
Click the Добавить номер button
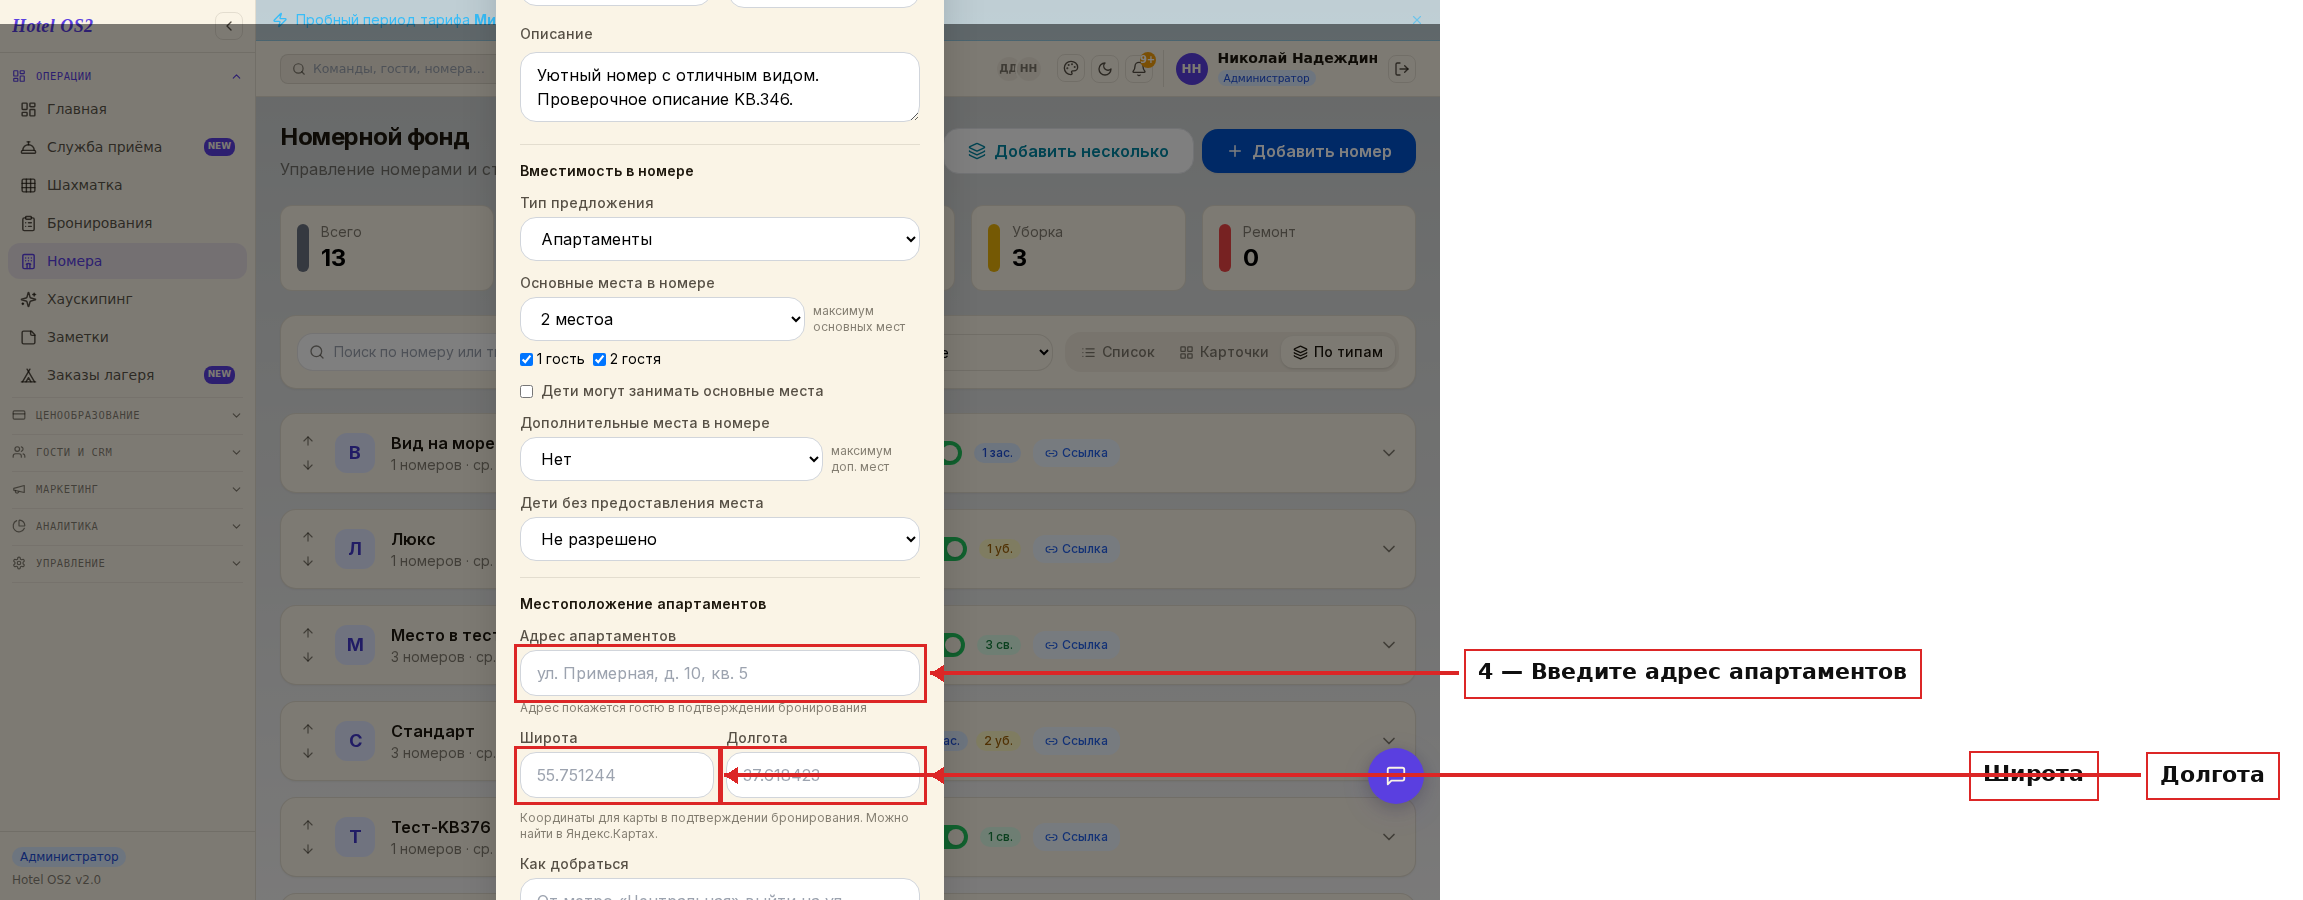pyautogui.click(x=1309, y=151)
